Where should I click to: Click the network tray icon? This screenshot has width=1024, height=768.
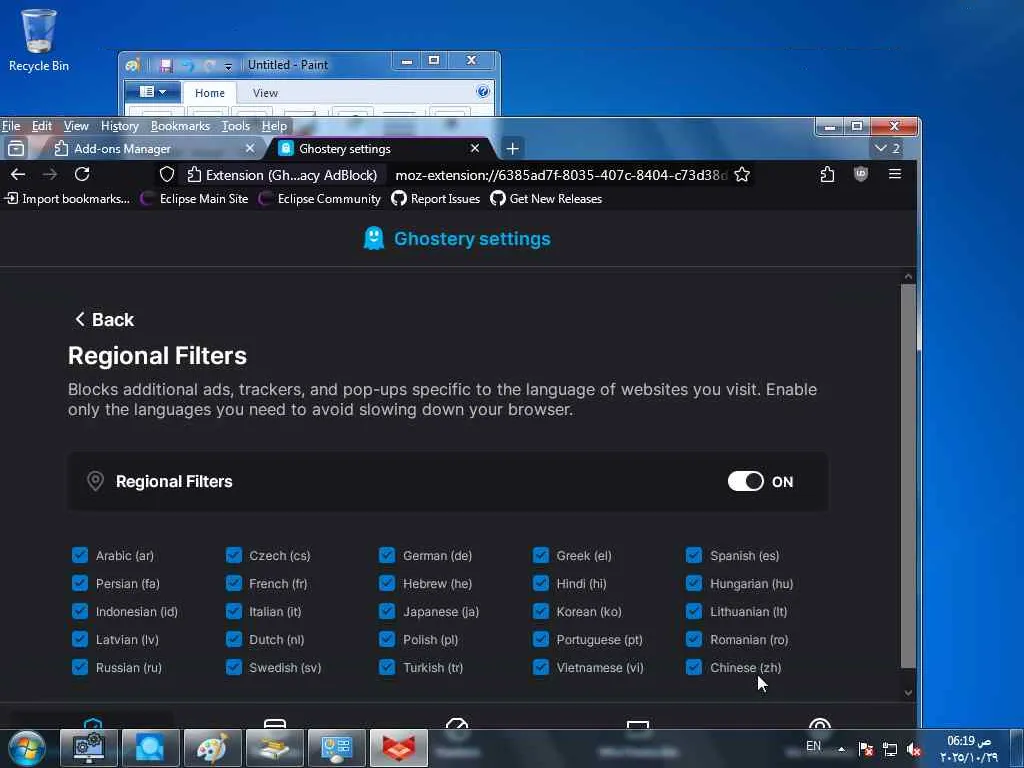[889, 749]
